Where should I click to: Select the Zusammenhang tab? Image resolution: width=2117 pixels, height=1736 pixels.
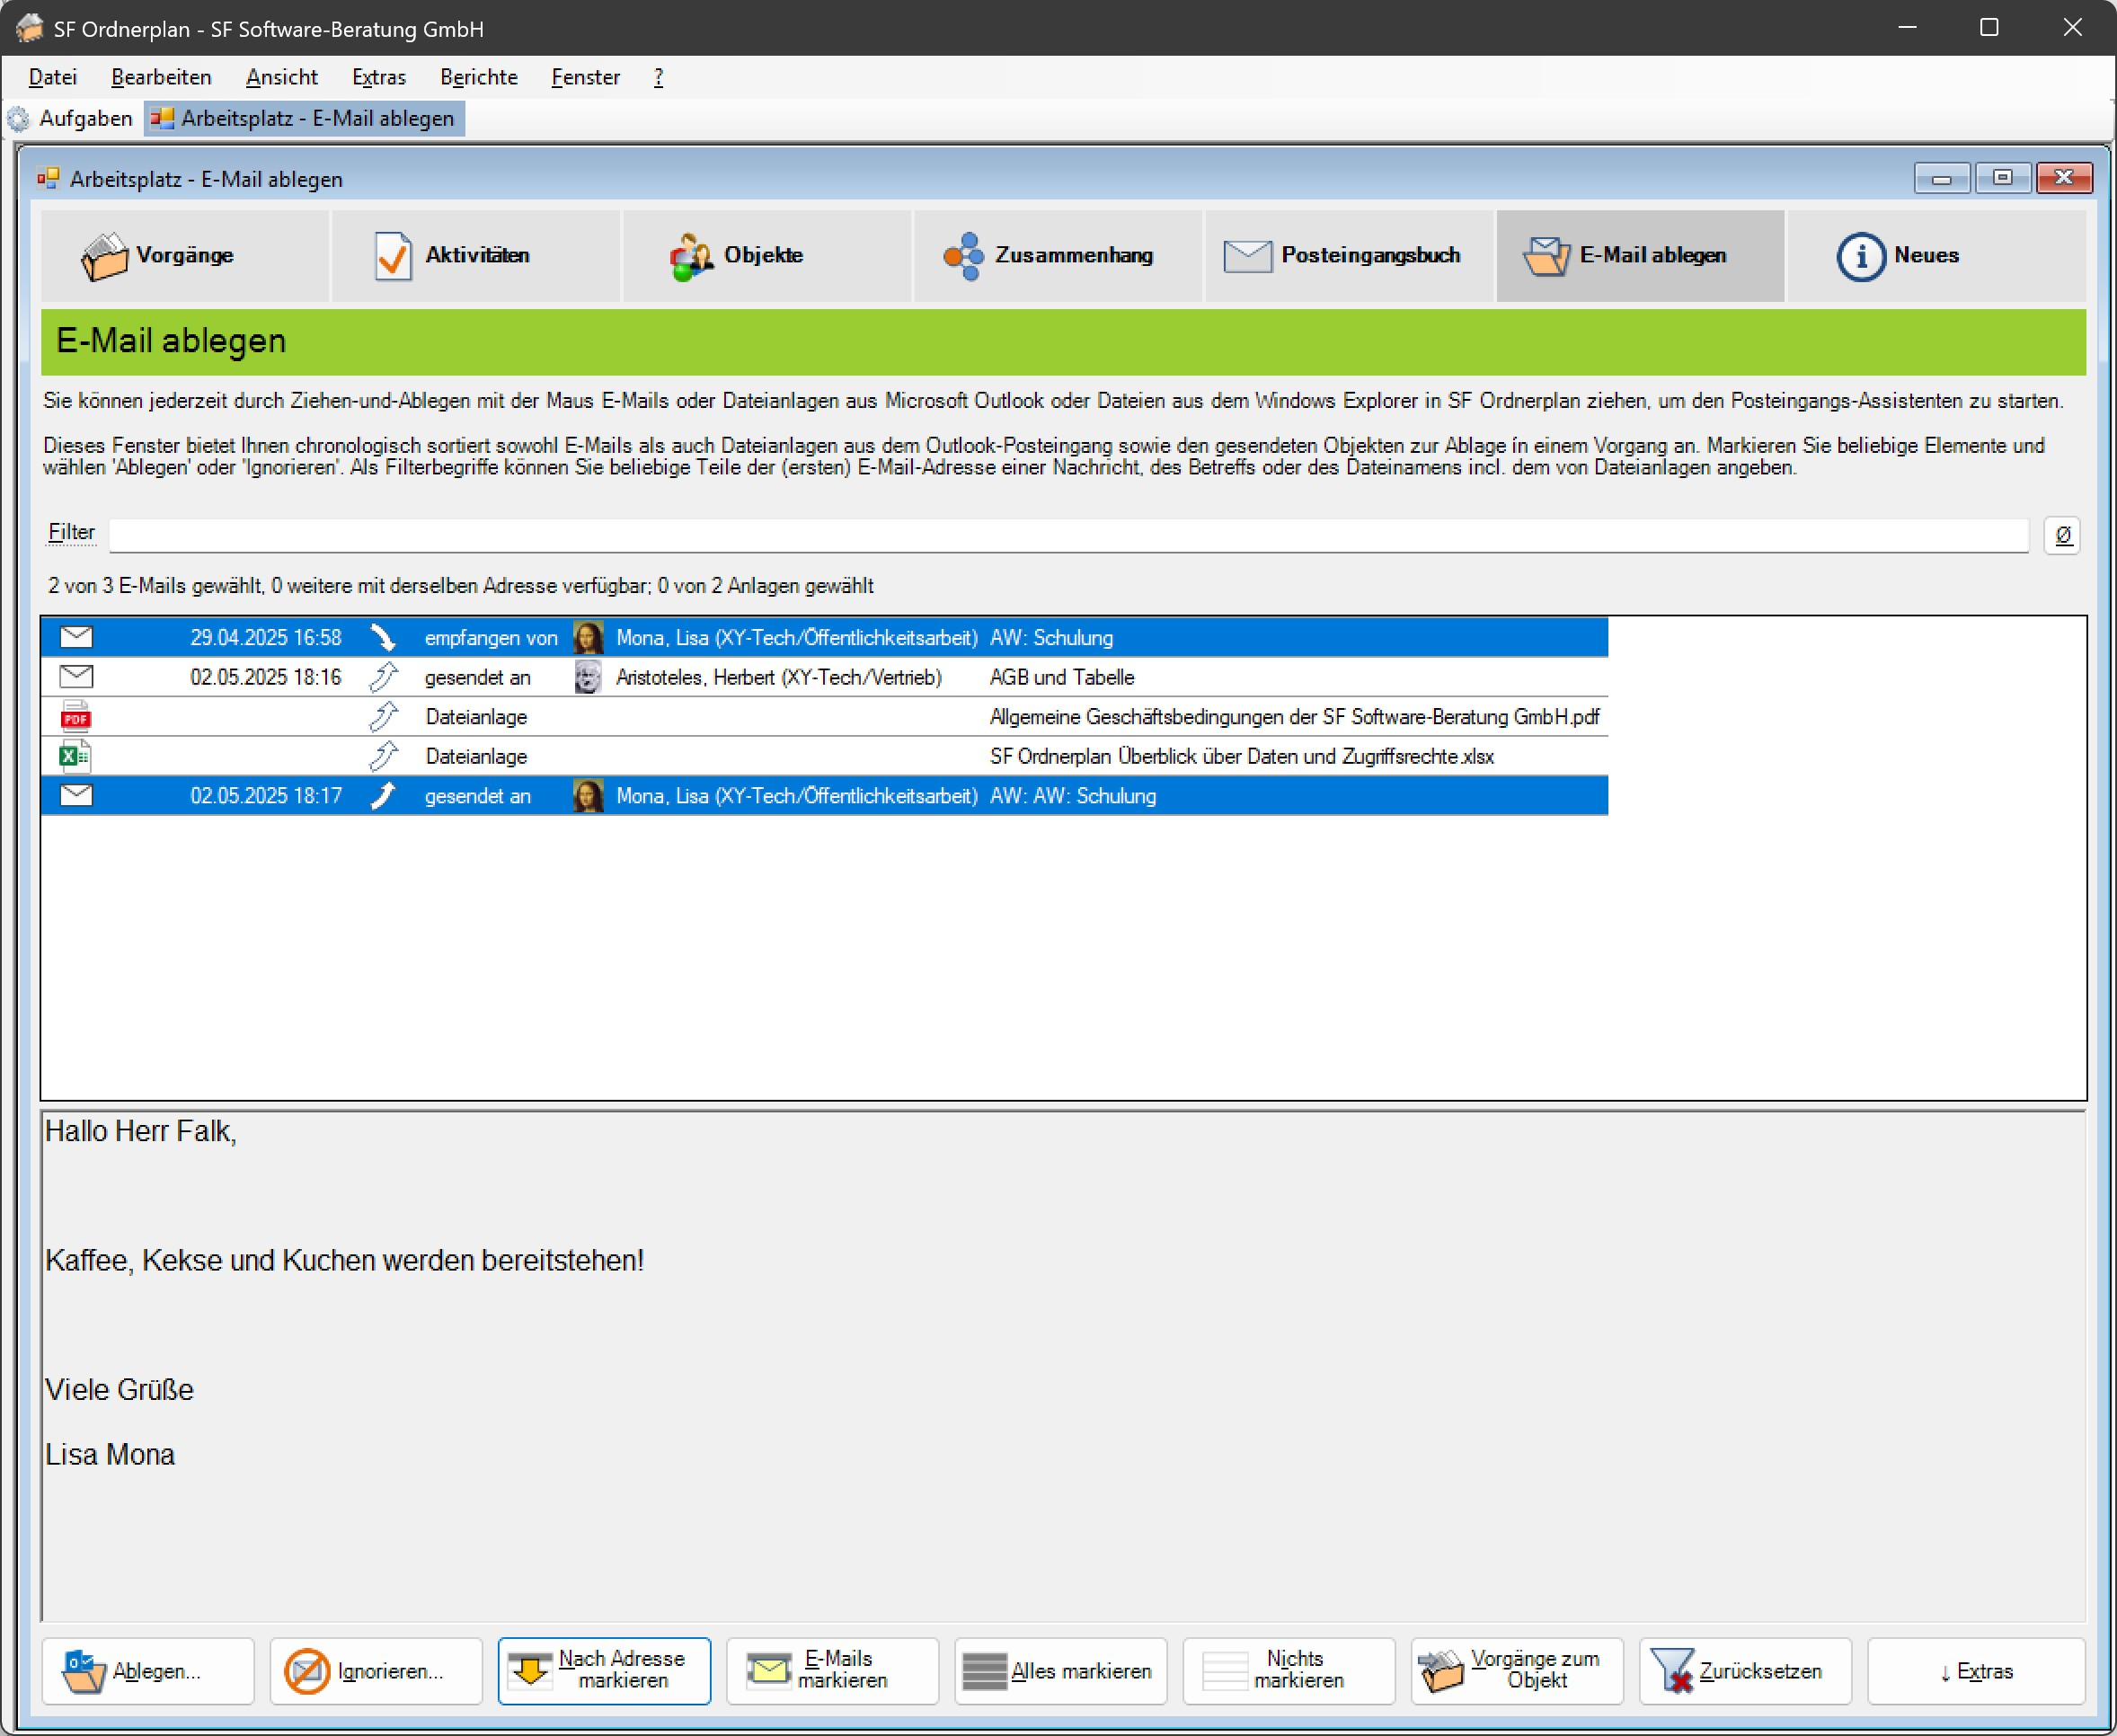tap(1058, 256)
